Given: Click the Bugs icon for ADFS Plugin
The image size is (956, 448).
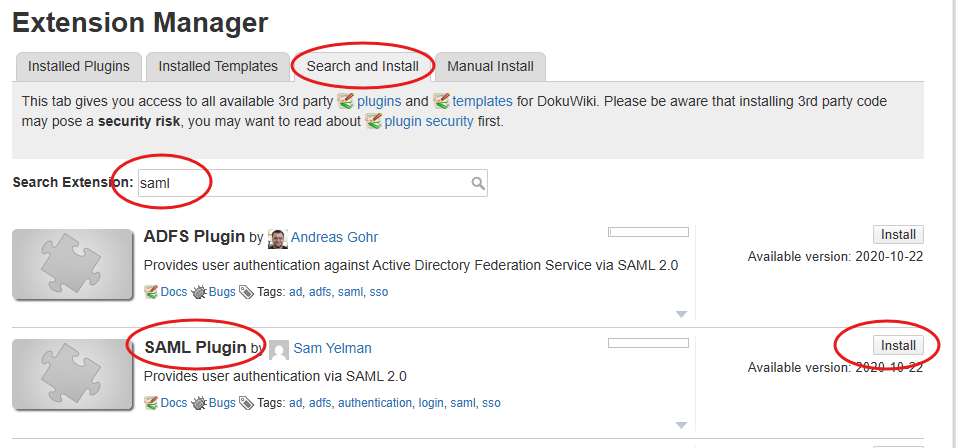Looking at the screenshot, I should pos(199,292).
